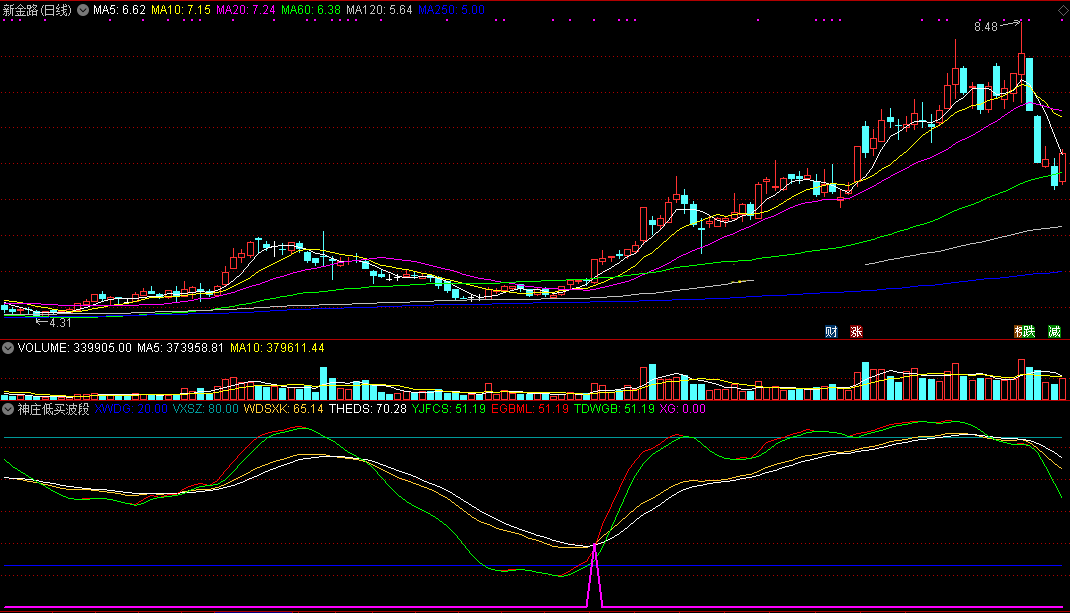
Task: Click the VOLUME: 339905.00 label
Action: (x=74, y=348)
